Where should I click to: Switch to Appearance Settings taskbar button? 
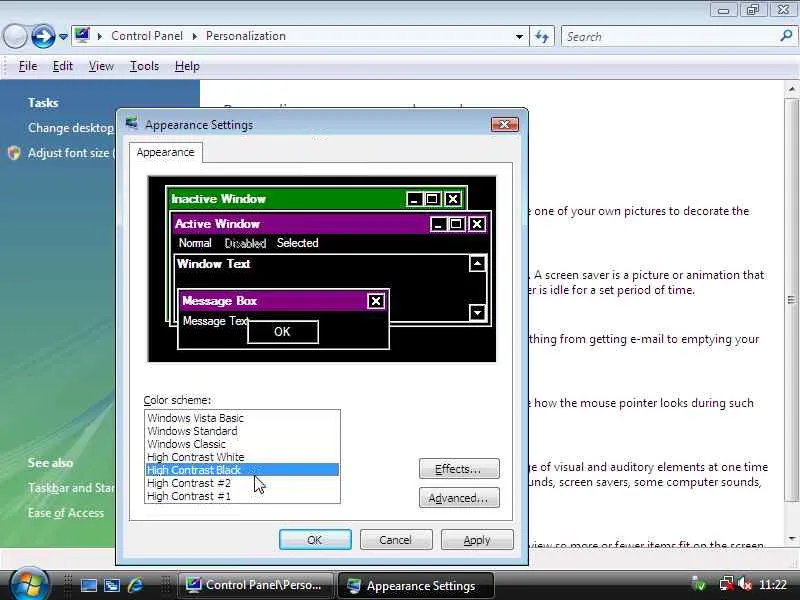tap(415, 585)
